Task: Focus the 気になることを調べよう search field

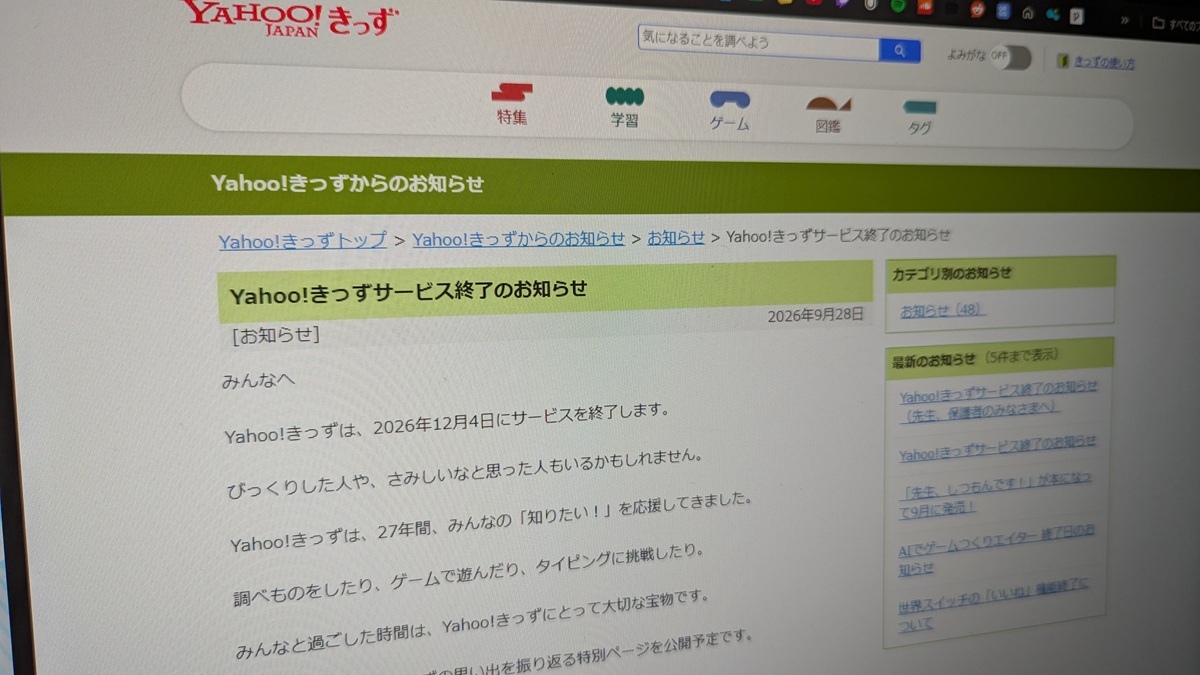Action: (x=759, y=44)
